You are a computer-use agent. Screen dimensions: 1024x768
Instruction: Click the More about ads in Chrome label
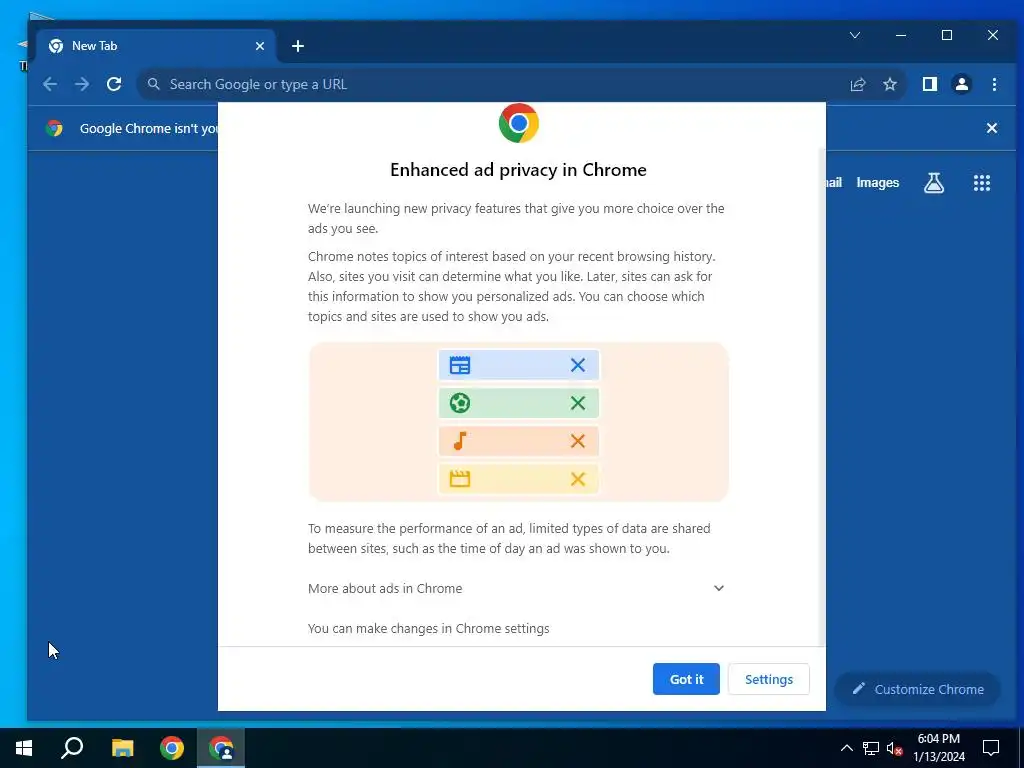tap(385, 588)
